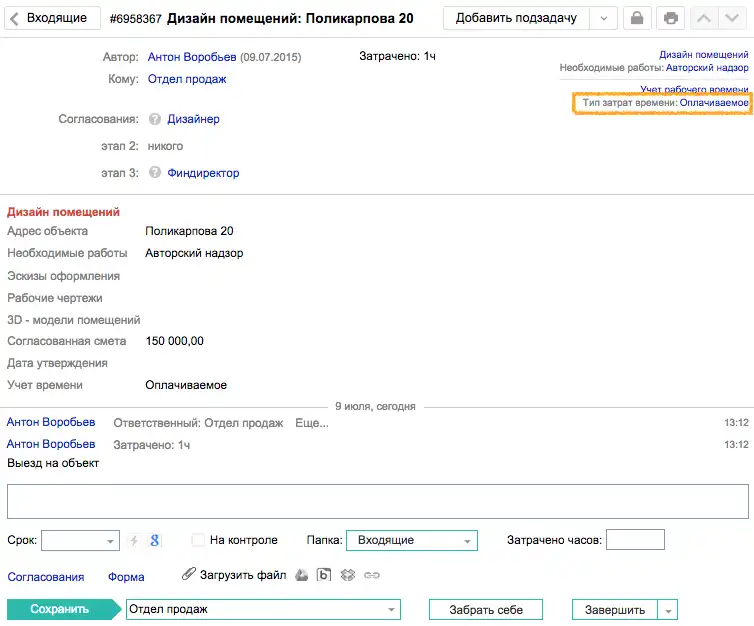
Task: Click Затрачено: 1ч header text
Action: (397, 56)
